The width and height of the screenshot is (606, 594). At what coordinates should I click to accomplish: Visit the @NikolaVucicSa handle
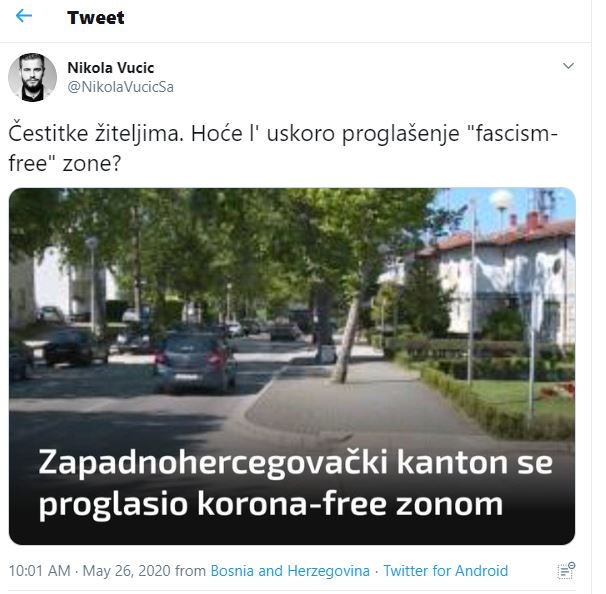pyautogui.click(x=121, y=87)
